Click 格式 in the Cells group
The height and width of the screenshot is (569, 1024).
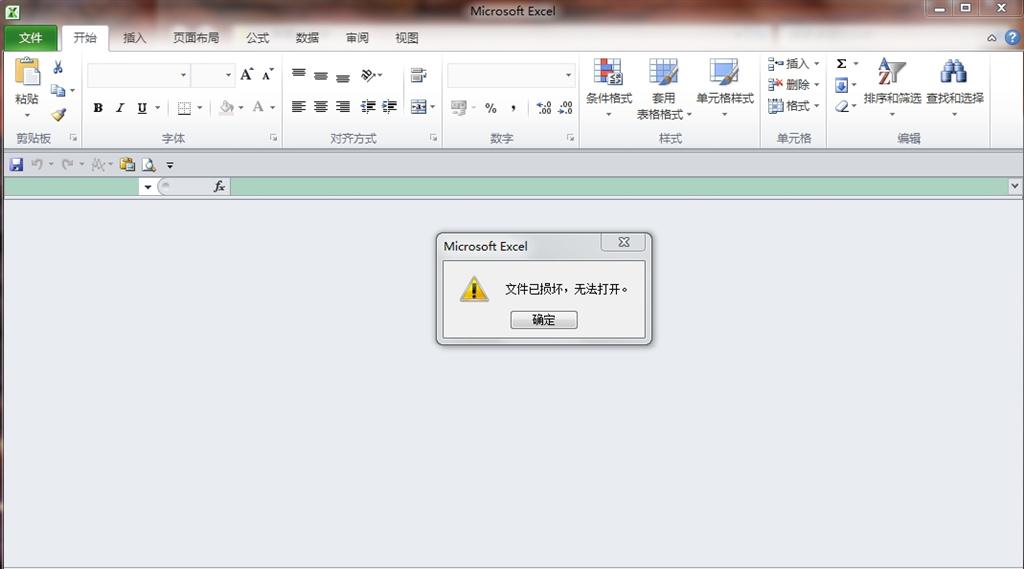(x=793, y=105)
